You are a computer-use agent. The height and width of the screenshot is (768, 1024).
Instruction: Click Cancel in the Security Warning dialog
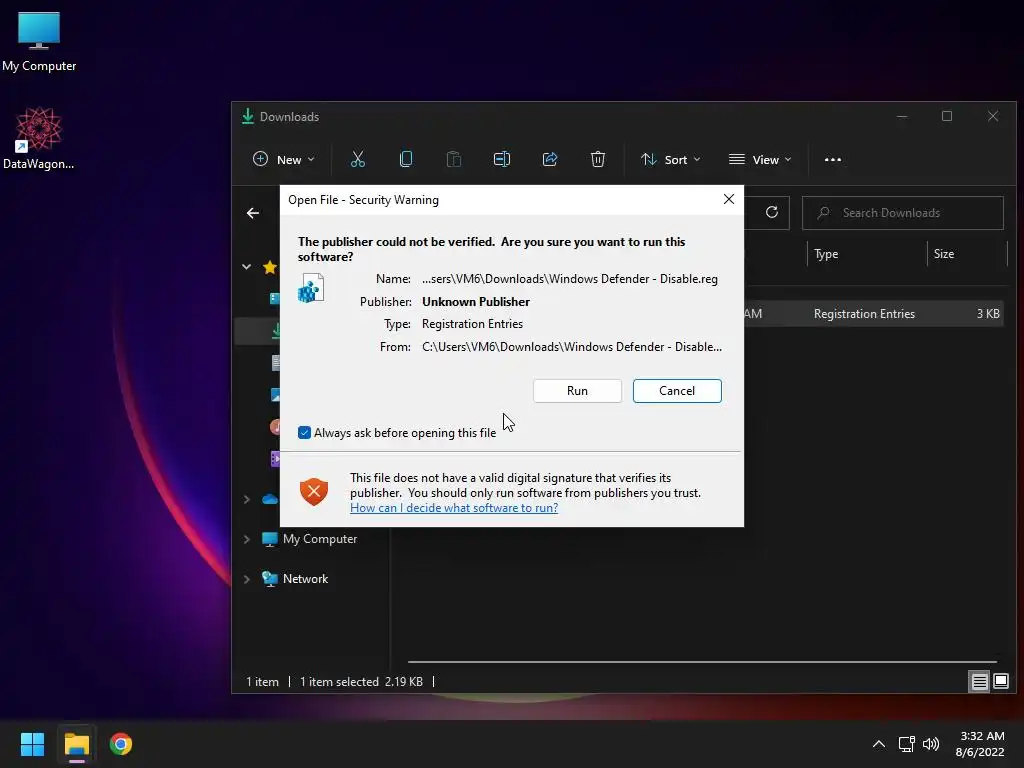click(x=677, y=391)
